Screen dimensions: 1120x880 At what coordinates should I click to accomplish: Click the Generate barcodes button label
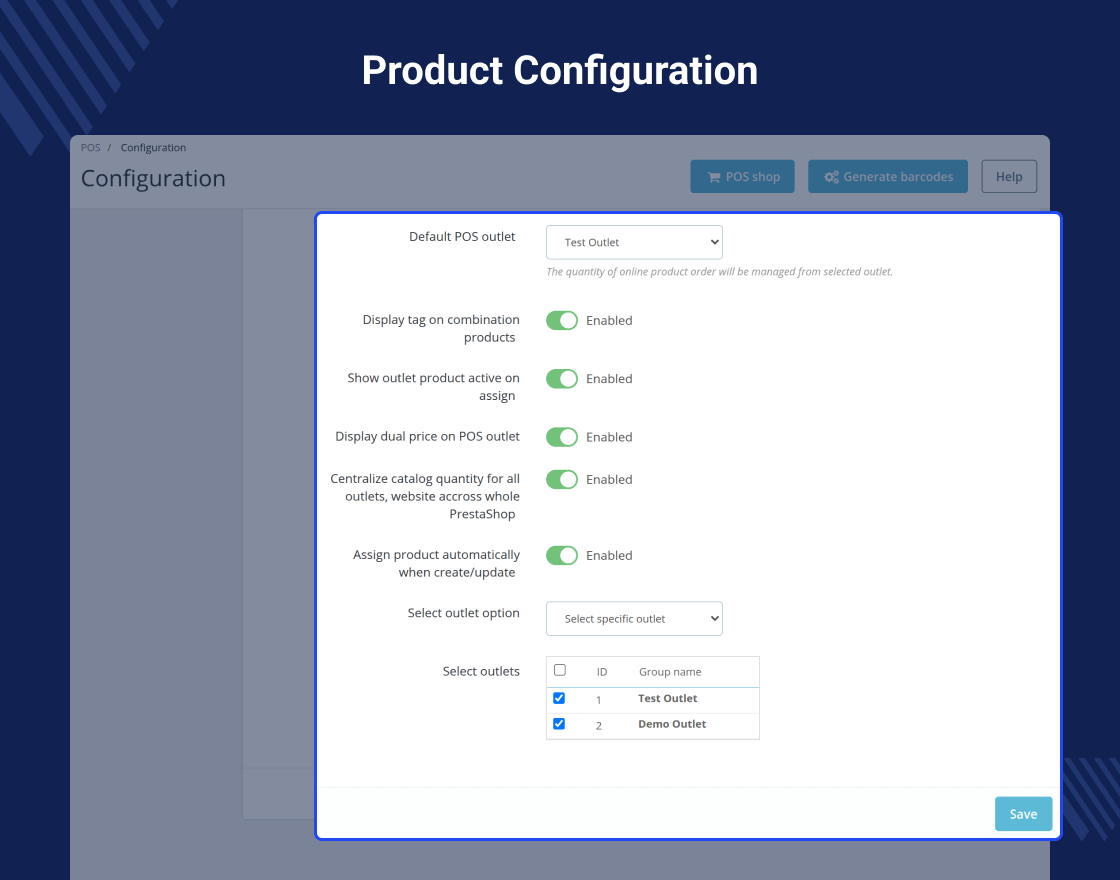pyautogui.click(x=898, y=177)
